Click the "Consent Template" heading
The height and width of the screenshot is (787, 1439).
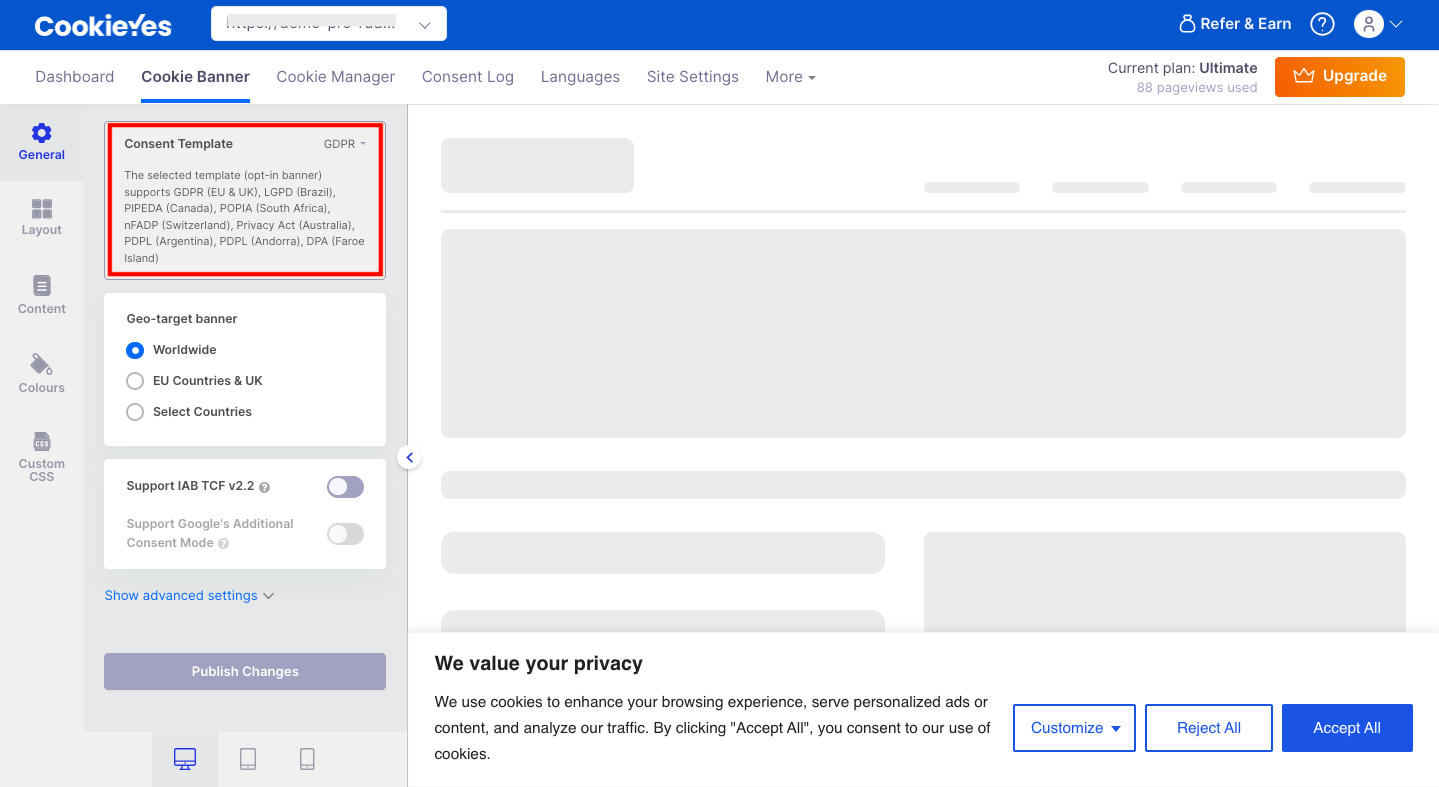coord(178,144)
